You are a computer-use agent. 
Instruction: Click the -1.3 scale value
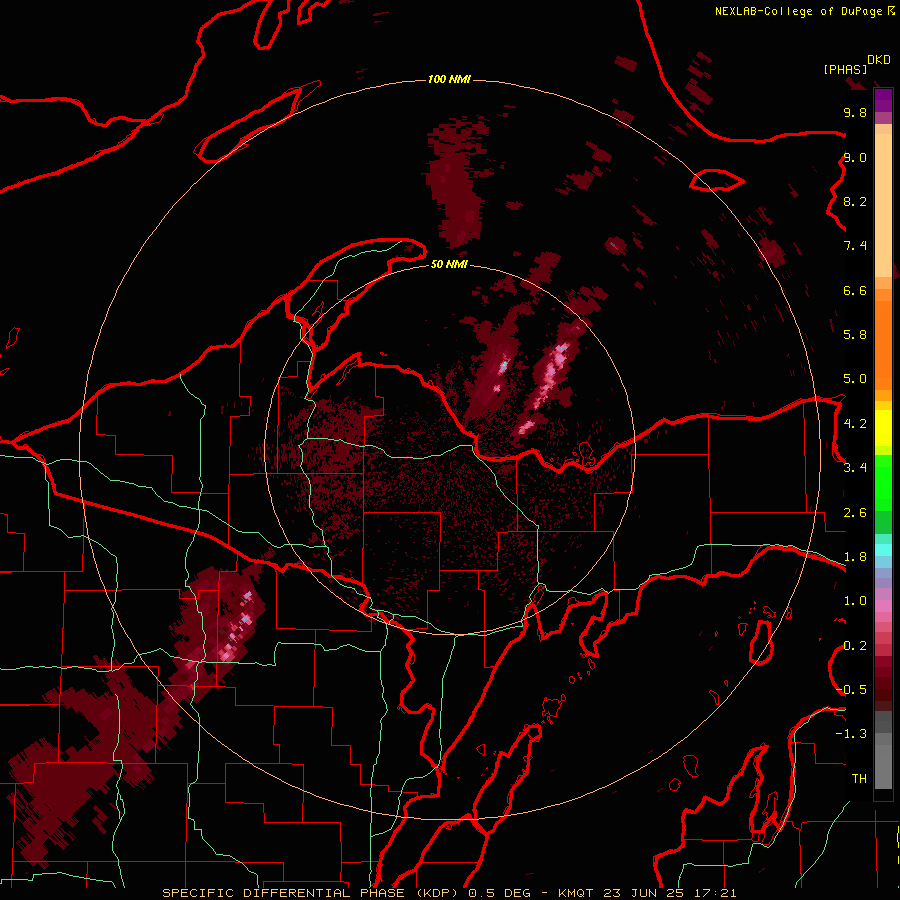(x=852, y=734)
